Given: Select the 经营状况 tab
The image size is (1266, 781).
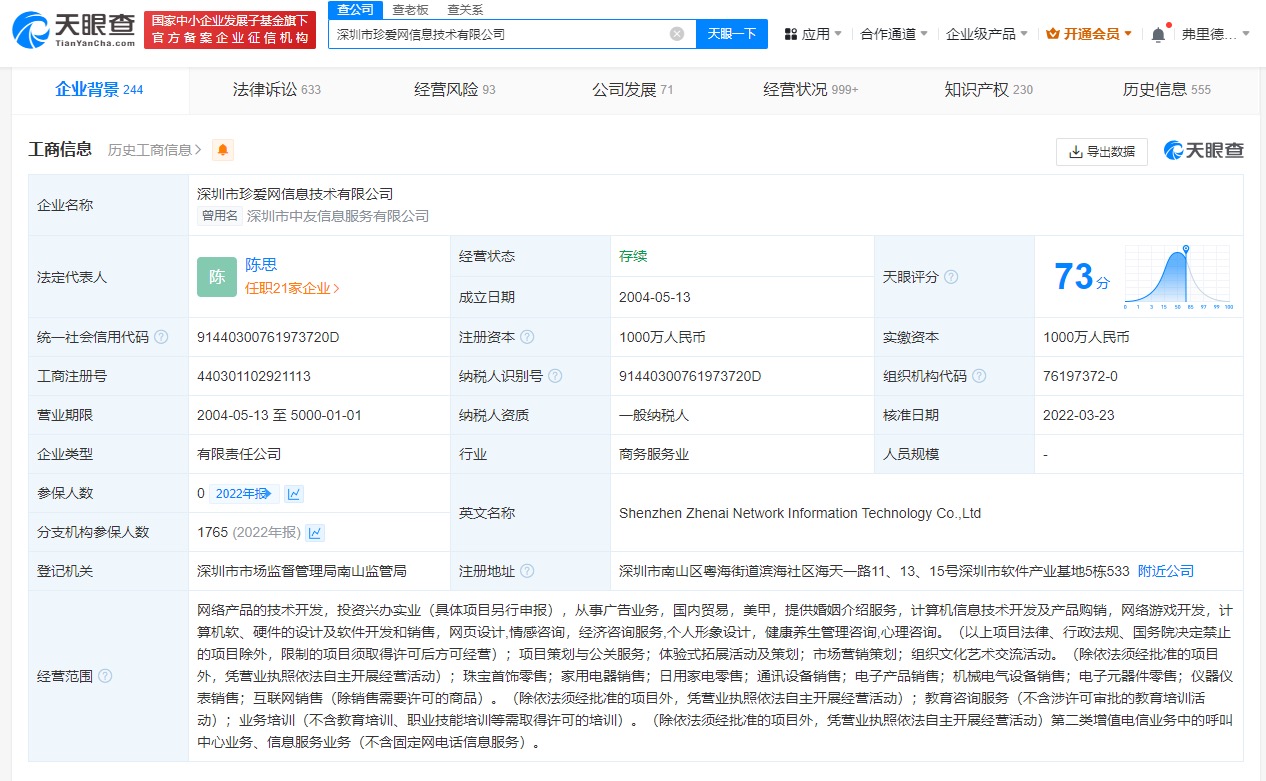Looking at the screenshot, I should (x=811, y=89).
